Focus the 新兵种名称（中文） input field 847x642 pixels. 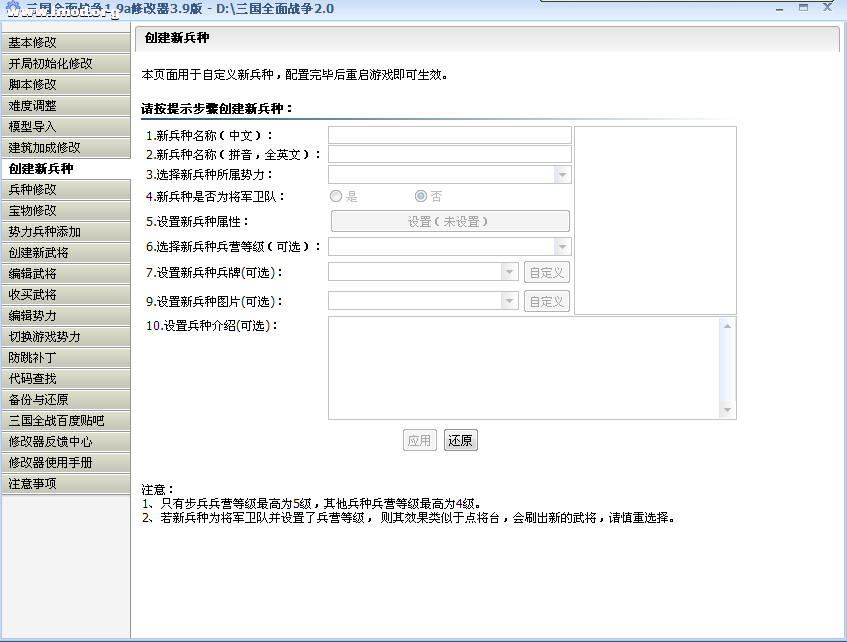450,135
